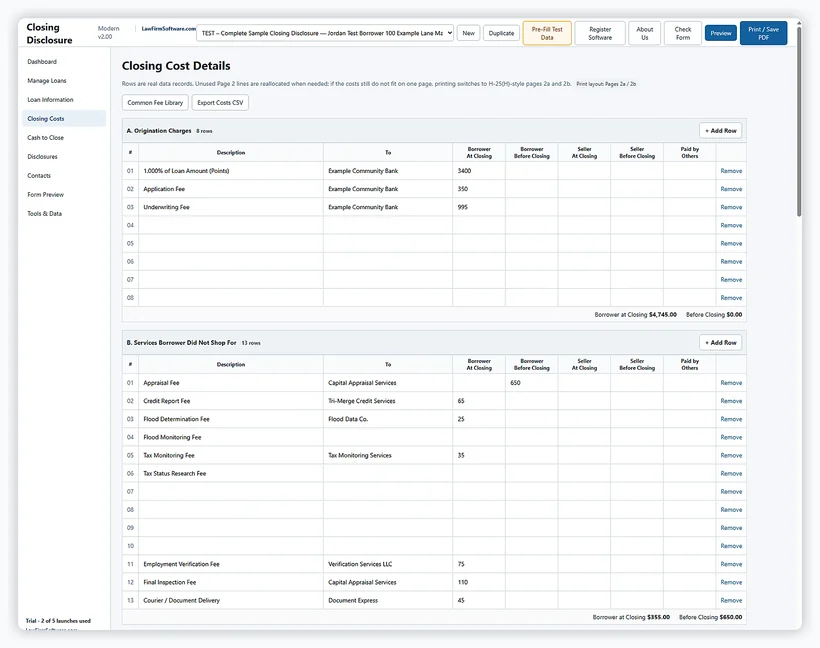Image resolution: width=820 pixels, height=648 pixels.
Task: Edit Flood Determination Fee amount 25
Action: 479,419
